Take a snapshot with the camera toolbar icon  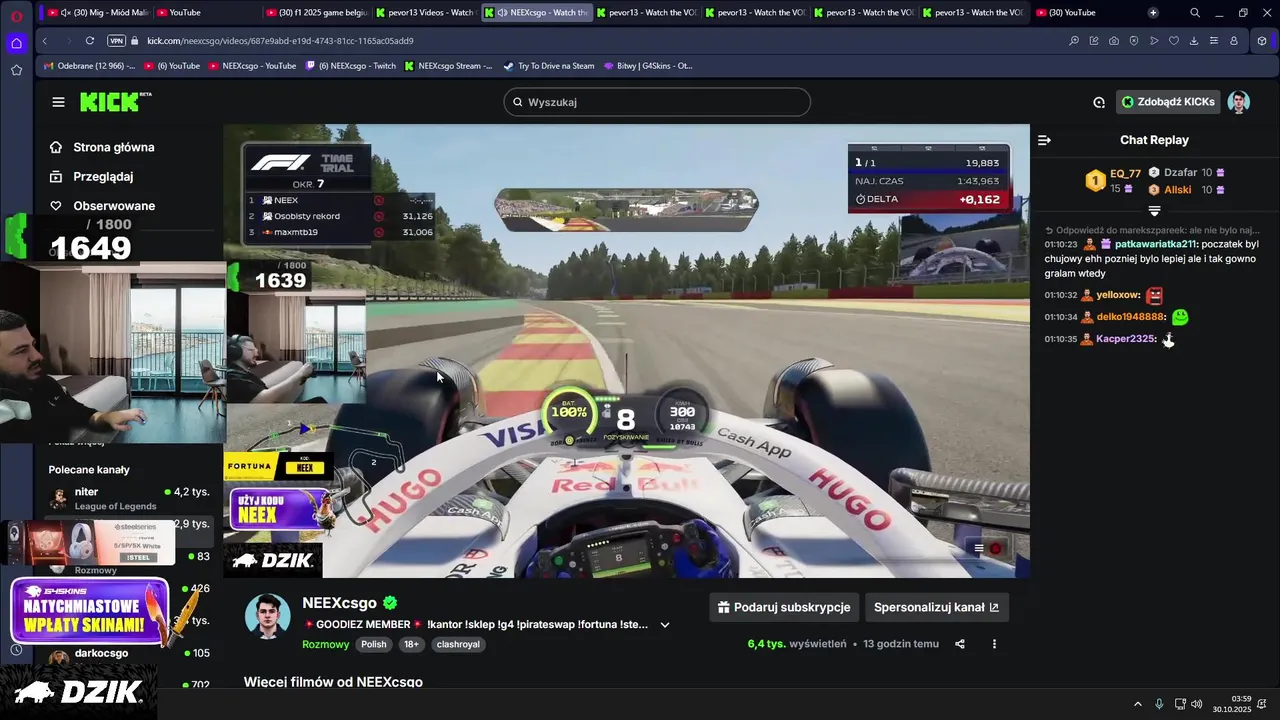(1114, 41)
